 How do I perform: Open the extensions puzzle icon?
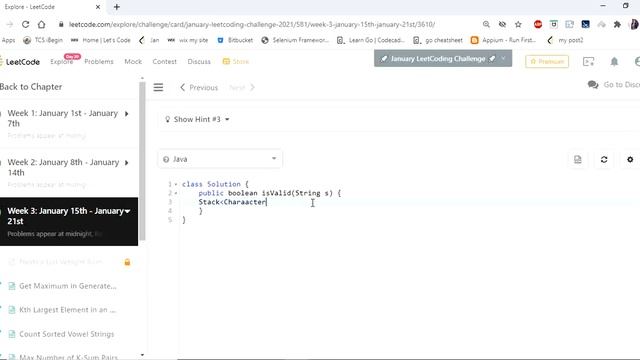(617, 24)
